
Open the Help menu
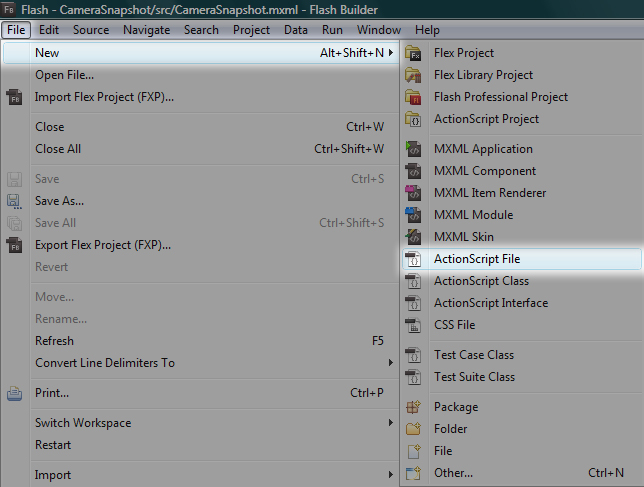[x=427, y=30]
